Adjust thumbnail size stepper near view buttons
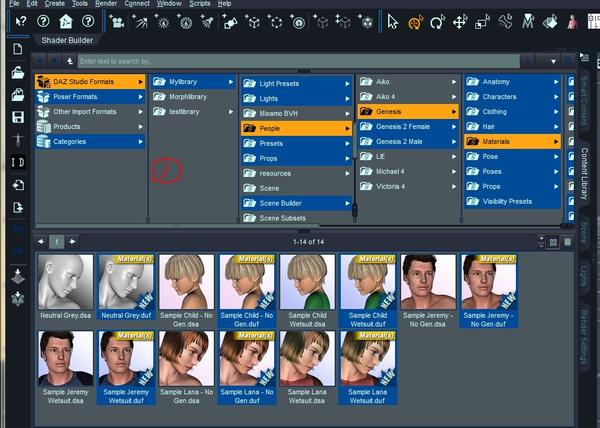This screenshot has height=428, width=600. (x=541, y=242)
